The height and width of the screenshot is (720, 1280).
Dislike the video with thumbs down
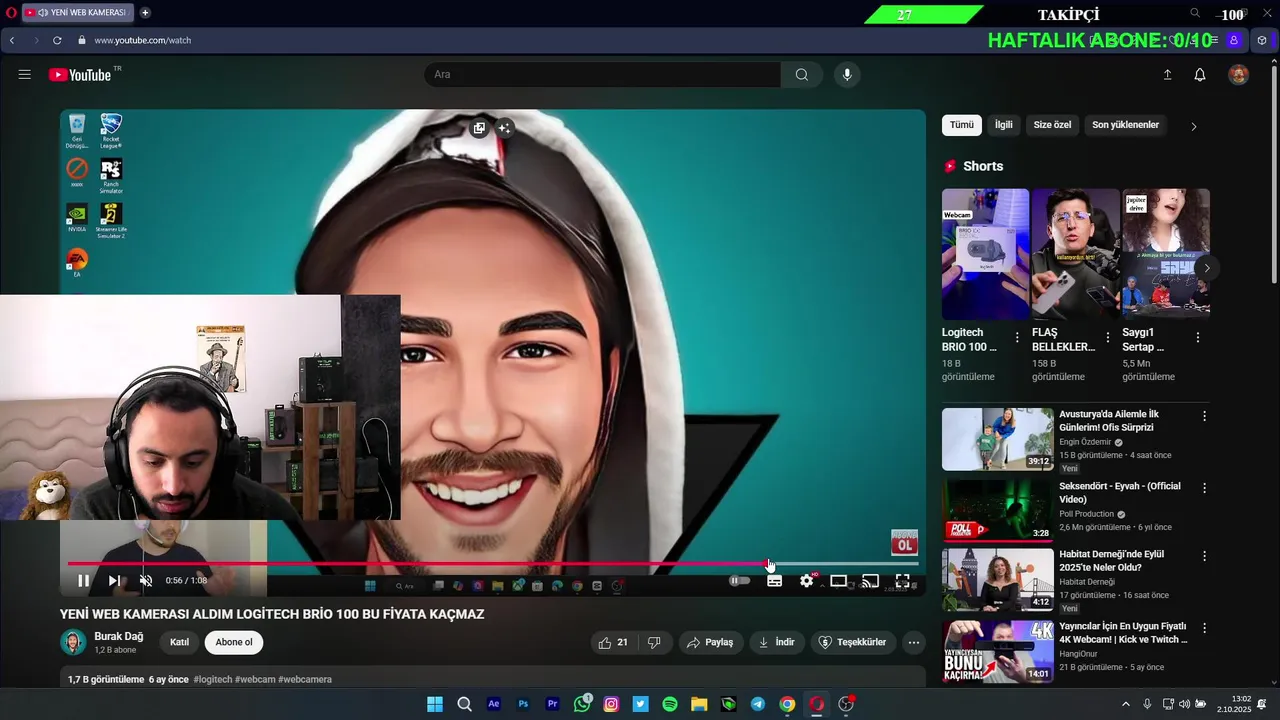coord(655,642)
